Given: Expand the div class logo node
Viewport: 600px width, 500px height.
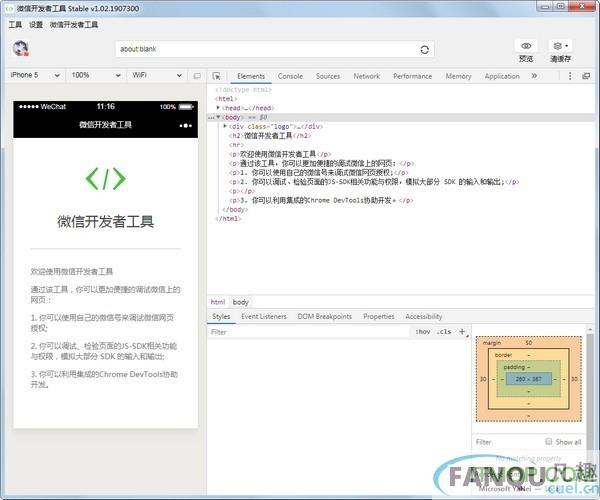Looking at the screenshot, I should point(225,126).
